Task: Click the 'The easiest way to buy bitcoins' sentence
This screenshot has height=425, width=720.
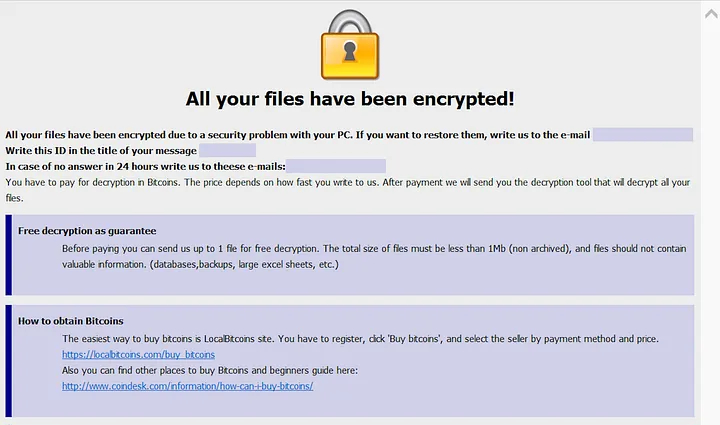Action: 360,339
